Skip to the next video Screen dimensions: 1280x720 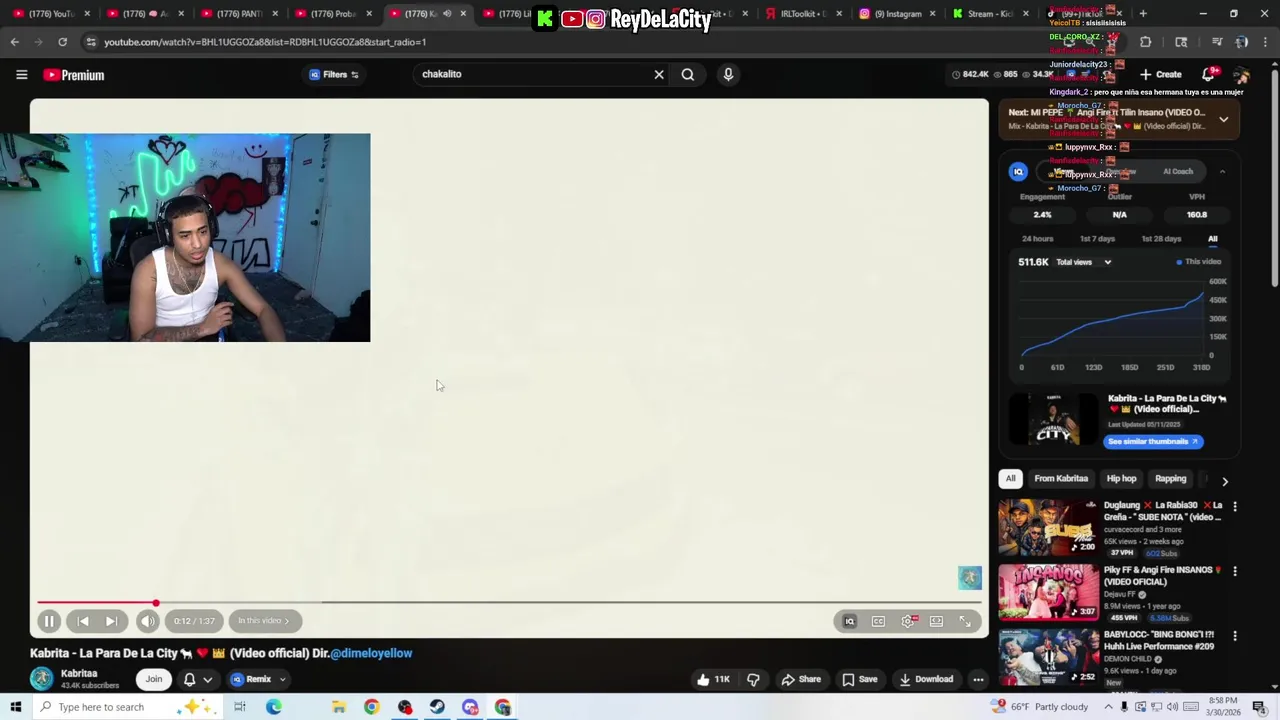[x=111, y=621]
